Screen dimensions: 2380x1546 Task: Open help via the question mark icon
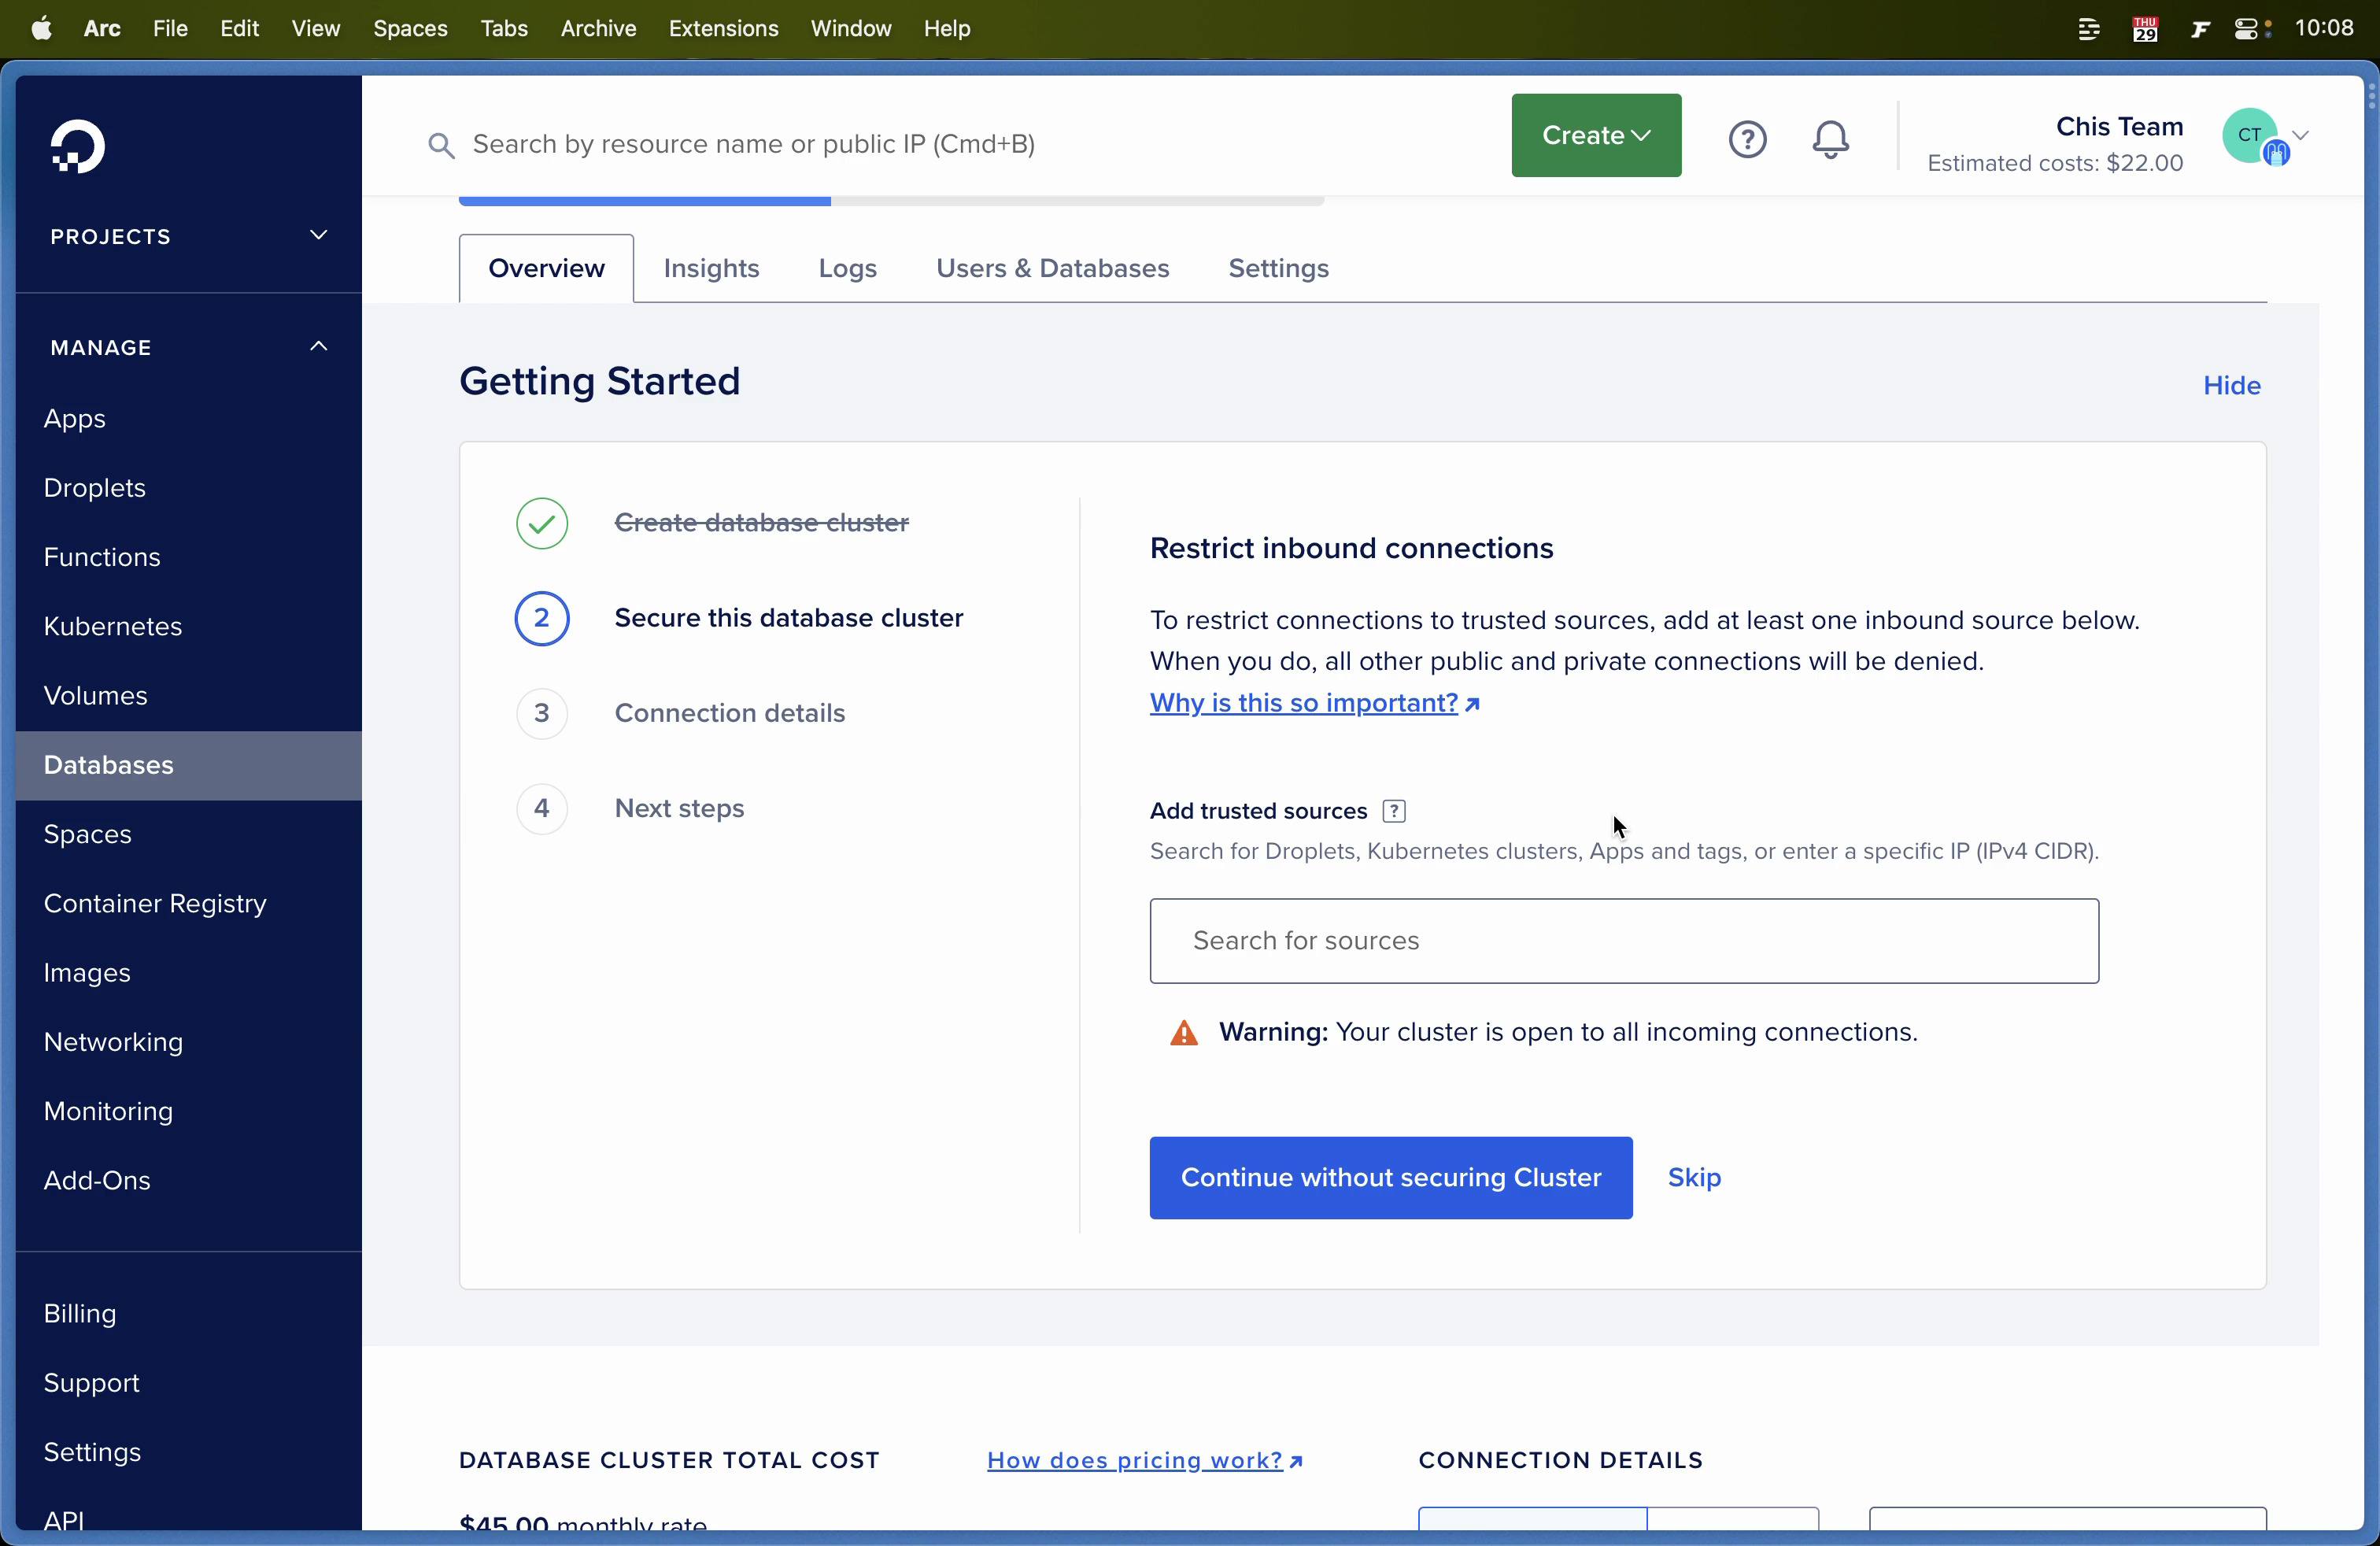tap(1748, 139)
